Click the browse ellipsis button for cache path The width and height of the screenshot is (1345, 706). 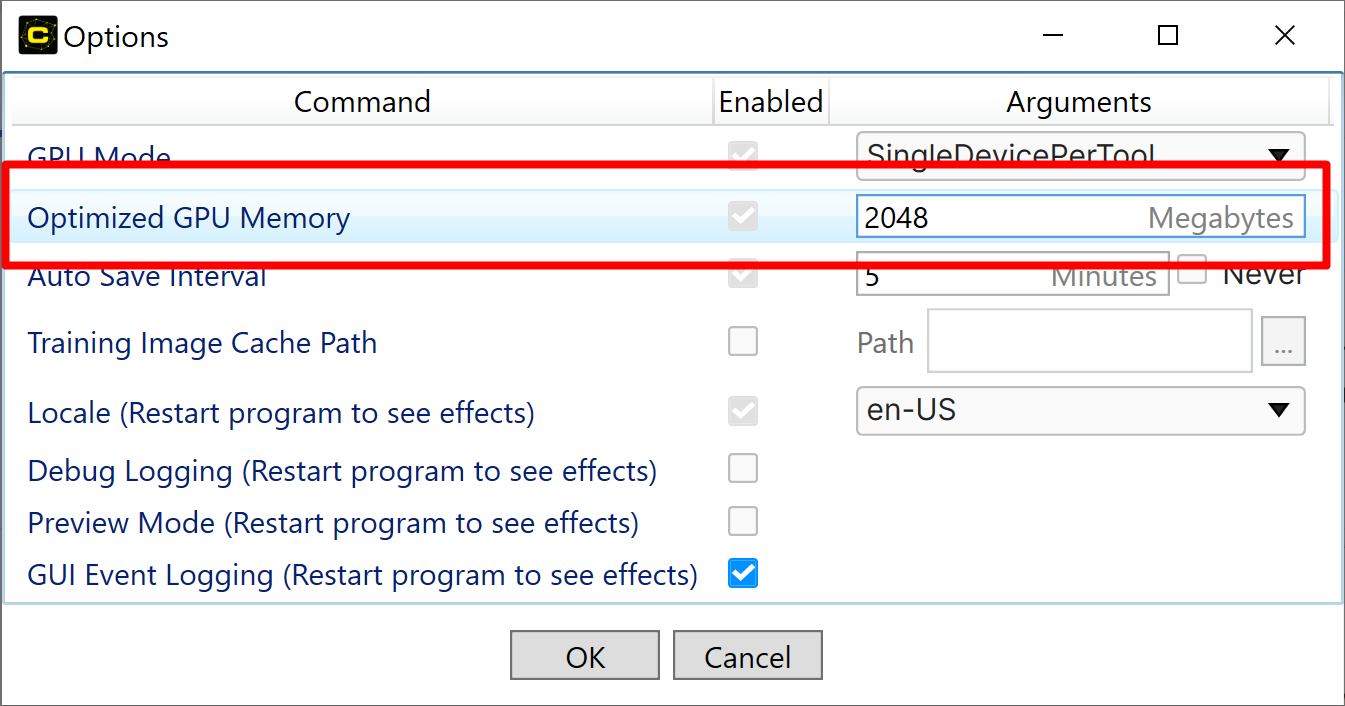[1283, 343]
